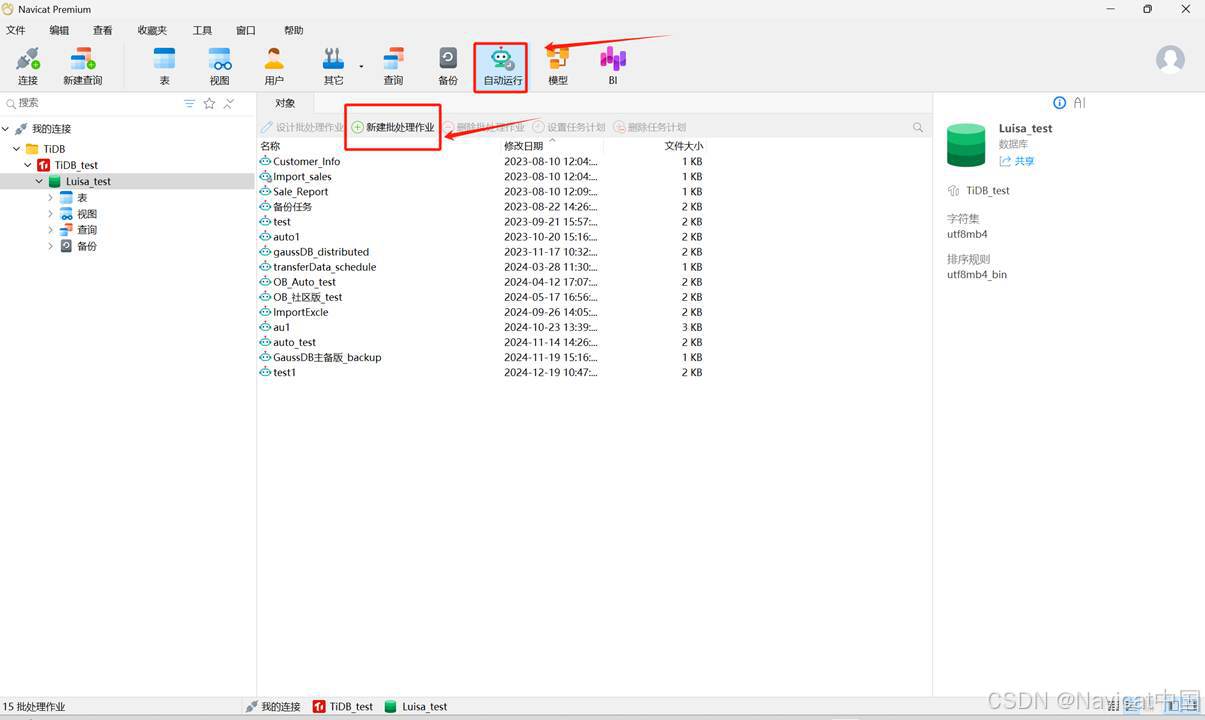The image size is (1205, 720).
Task: Expand the 备份 node in the tree
Action: pyautogui.click(x=51, y=246)
